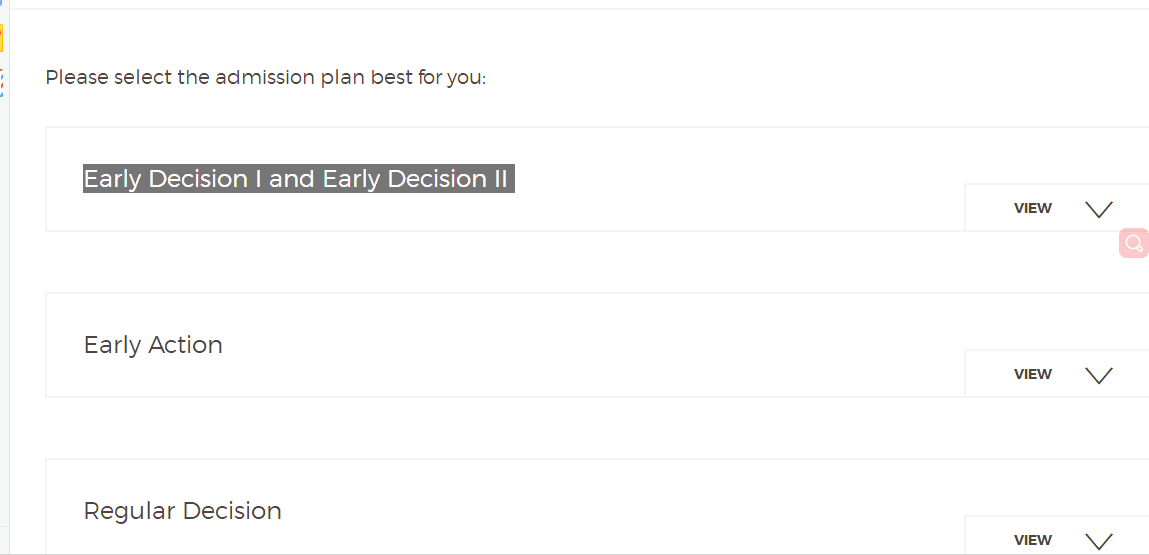
Task: Click the 'Please select the admission plan' text
Action: click(265, 77)
